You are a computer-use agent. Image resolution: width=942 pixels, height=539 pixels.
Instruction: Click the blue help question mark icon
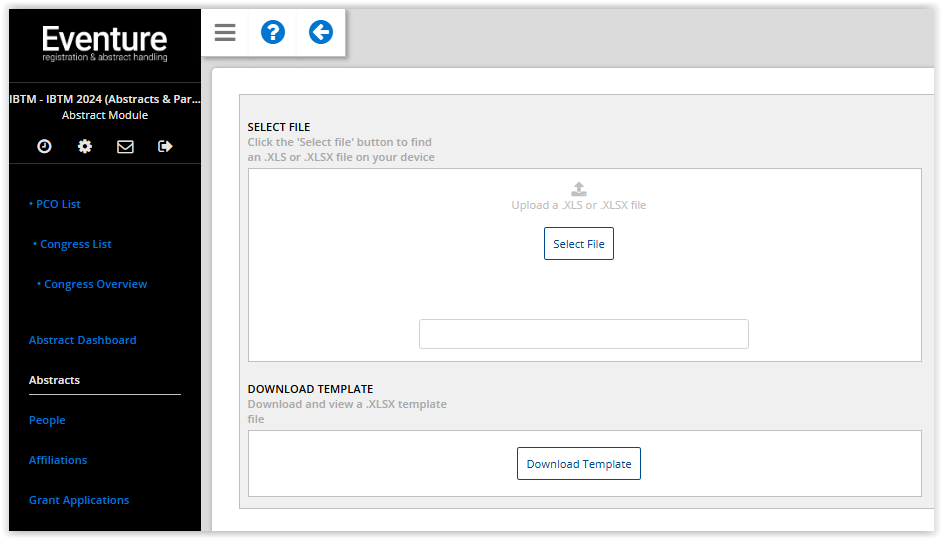coord(273,32)
